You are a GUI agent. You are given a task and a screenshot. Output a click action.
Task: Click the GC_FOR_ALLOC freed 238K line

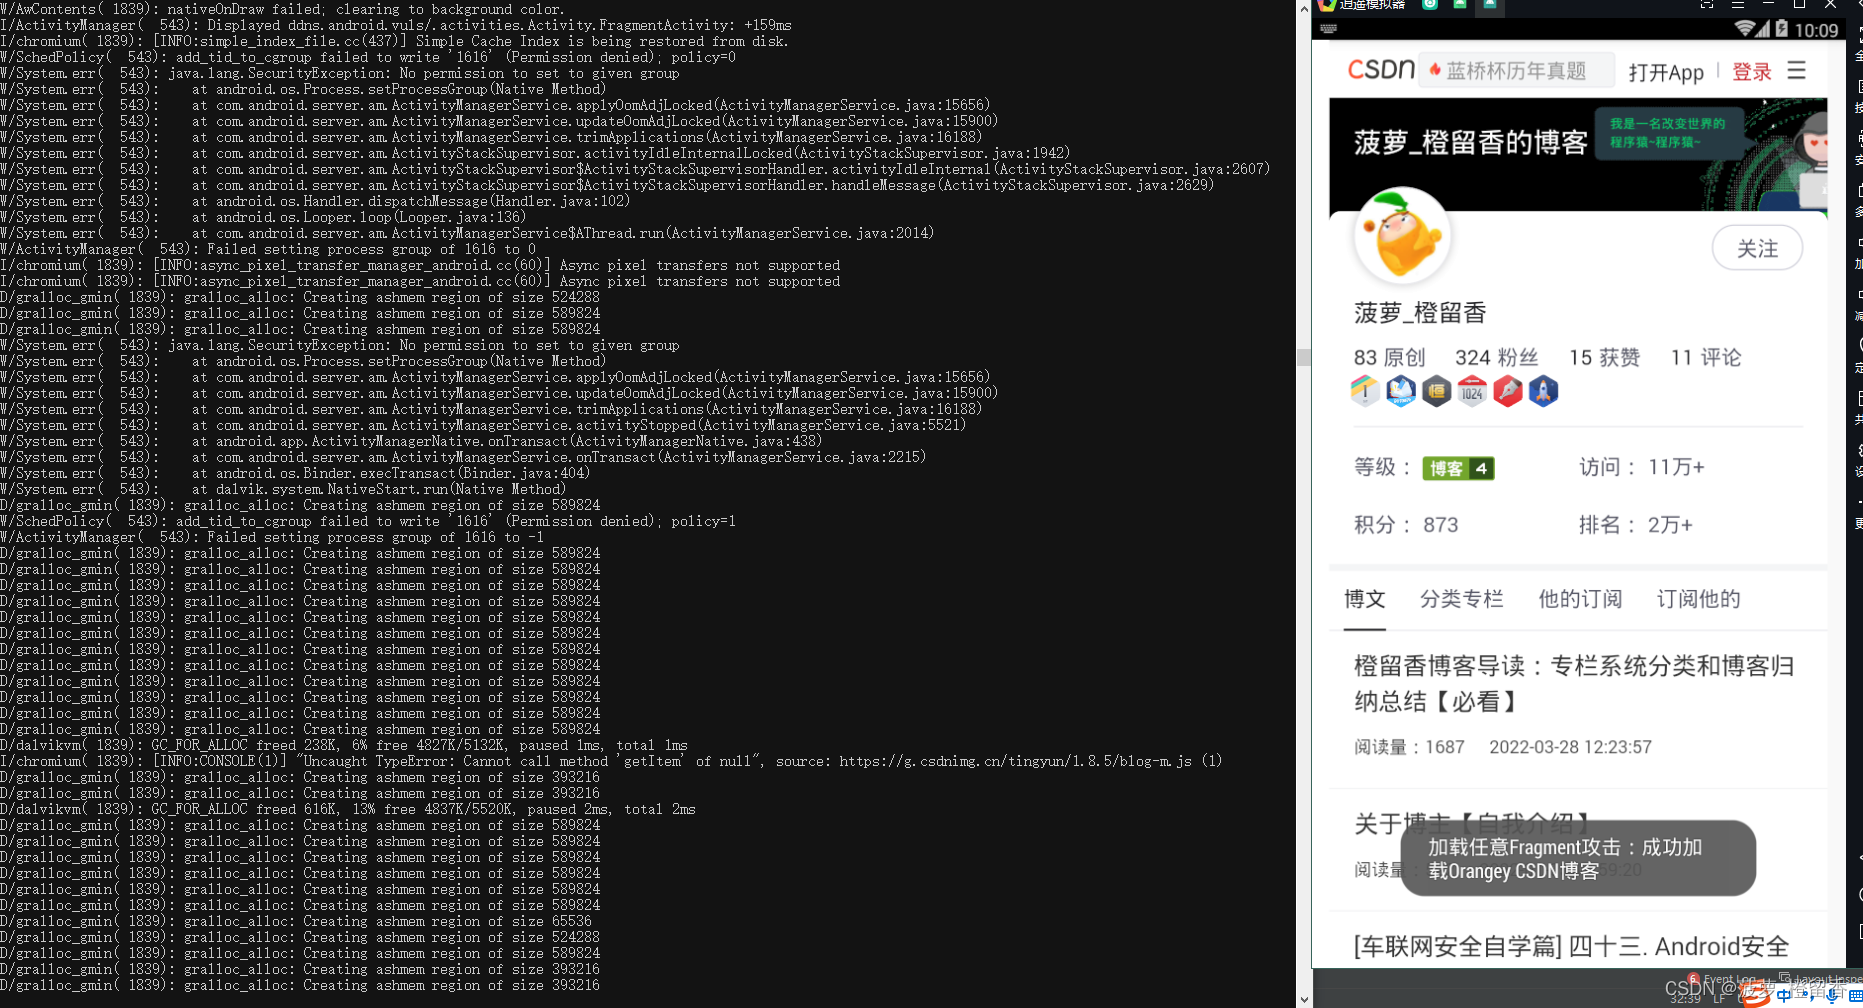coord(344,745)
